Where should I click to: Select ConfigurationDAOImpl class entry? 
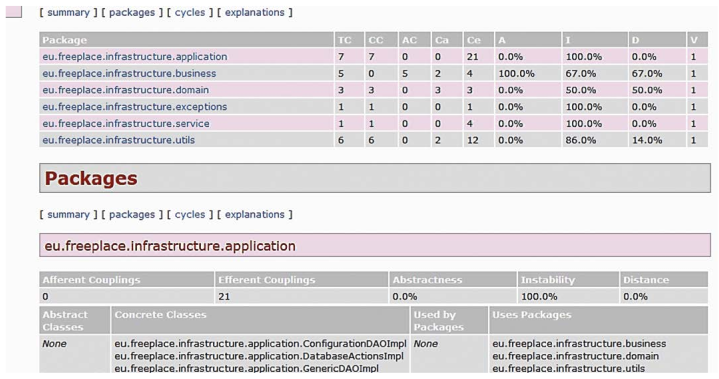click(x=260, y=344)
